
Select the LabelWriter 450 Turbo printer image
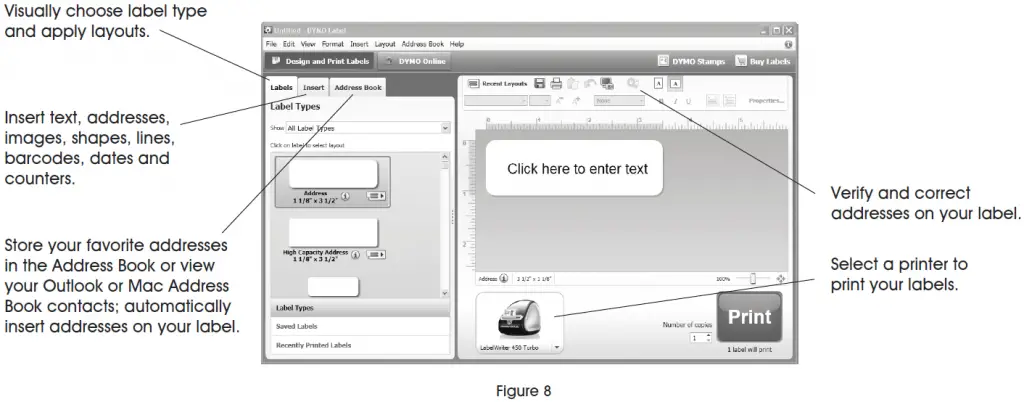point(519,320)
